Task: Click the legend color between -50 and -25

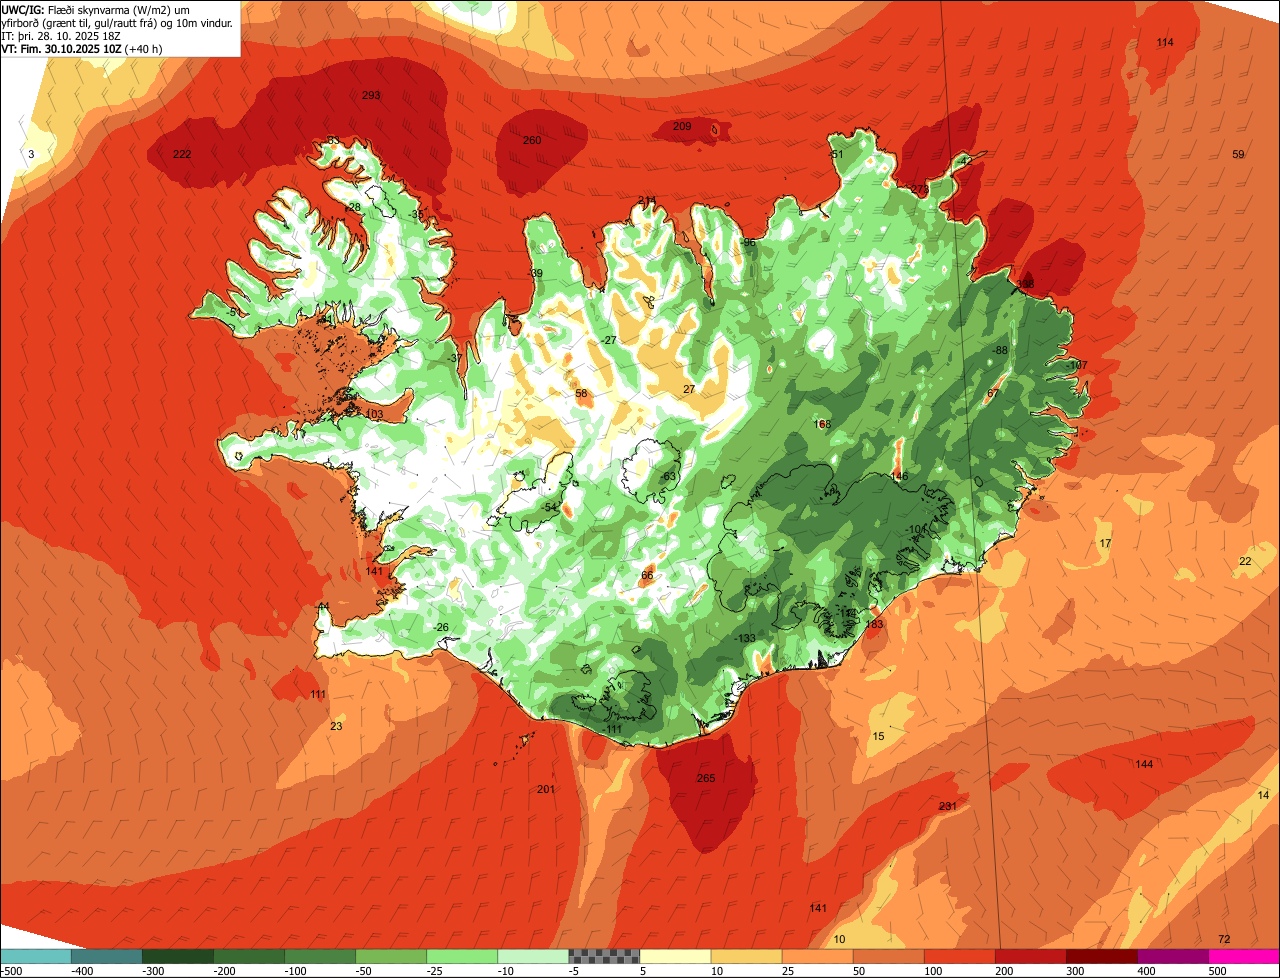Action: (391, 956)
